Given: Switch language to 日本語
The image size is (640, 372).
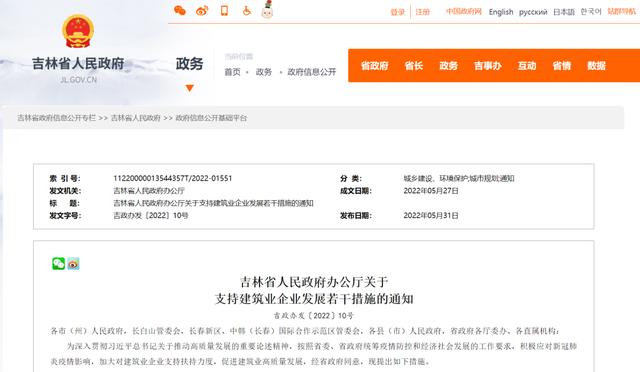Looking at the screenshot, I should pos(564,12).
